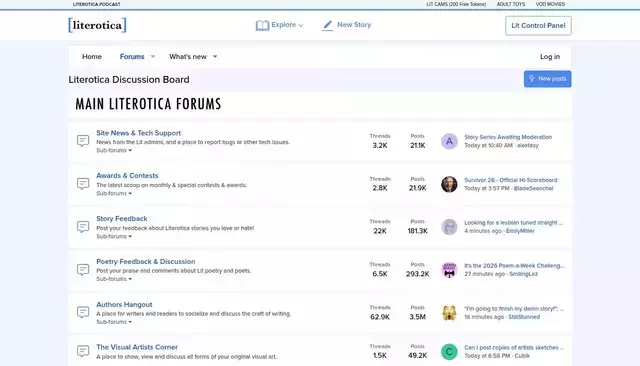The image size is (640, 366).
Task: Go to the Home tab
Action: (92, 57)
